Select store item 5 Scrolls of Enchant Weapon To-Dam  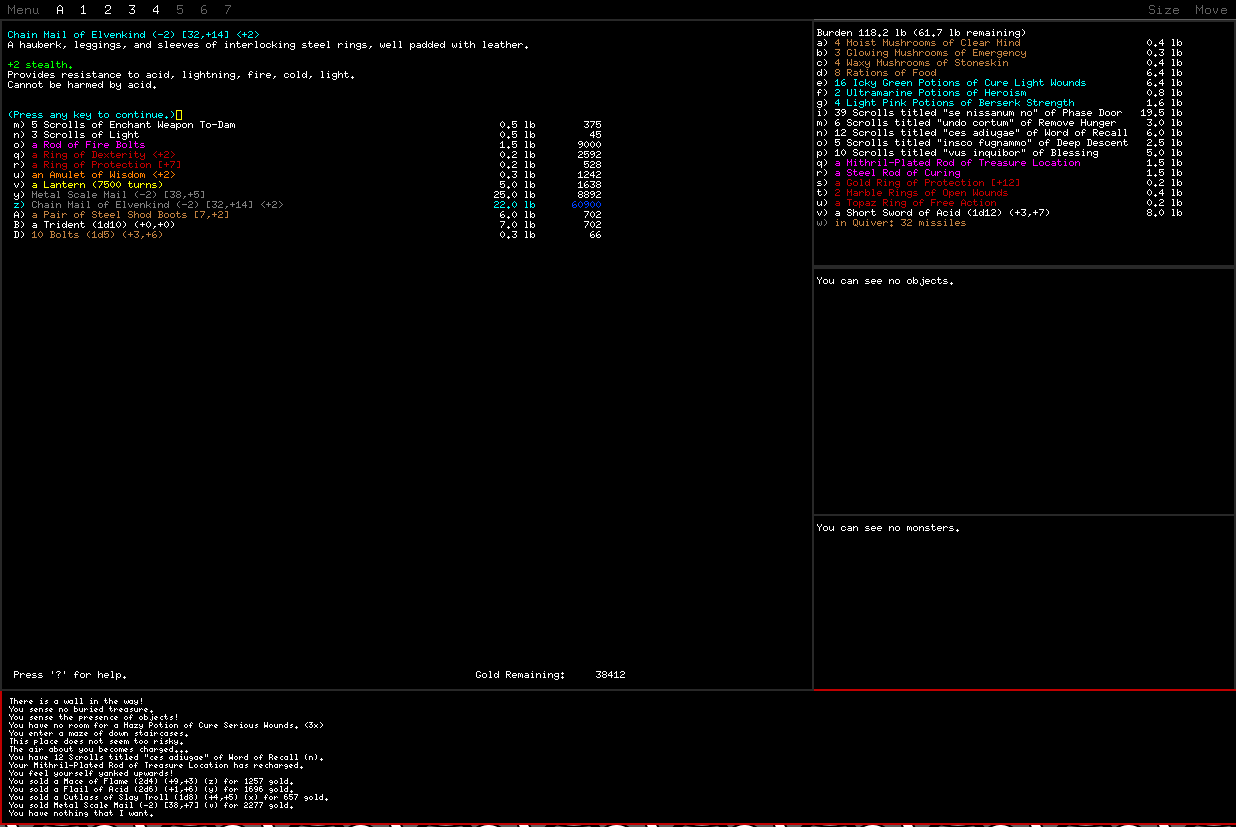point(307,125)
